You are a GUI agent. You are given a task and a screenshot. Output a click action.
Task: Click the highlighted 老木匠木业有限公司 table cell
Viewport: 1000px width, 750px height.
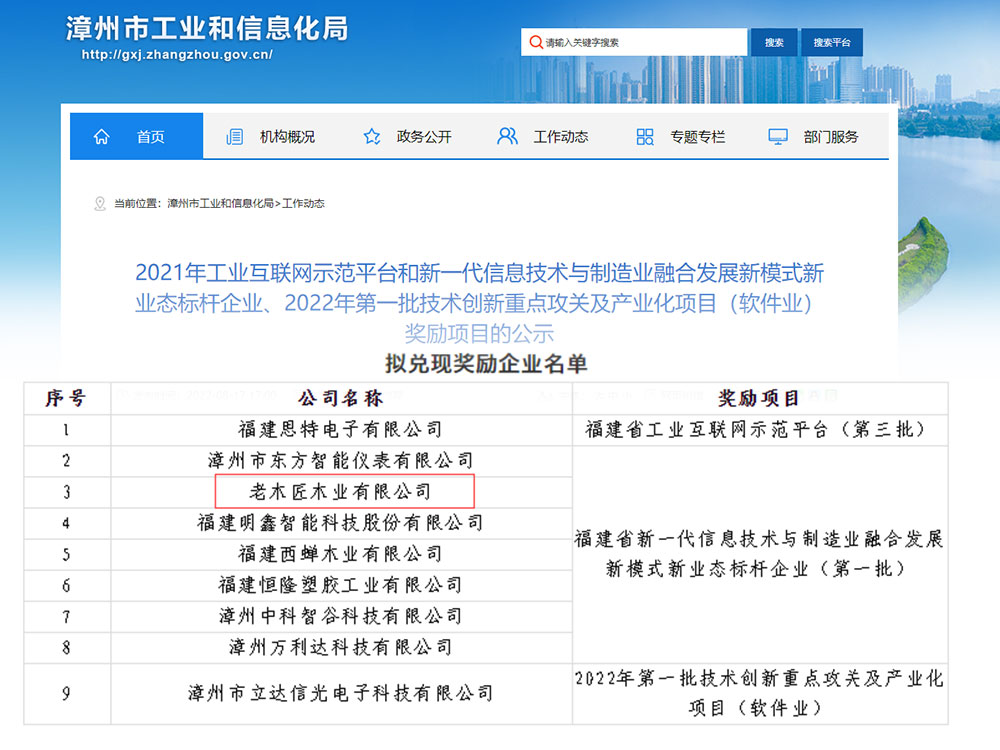[344, 492]
